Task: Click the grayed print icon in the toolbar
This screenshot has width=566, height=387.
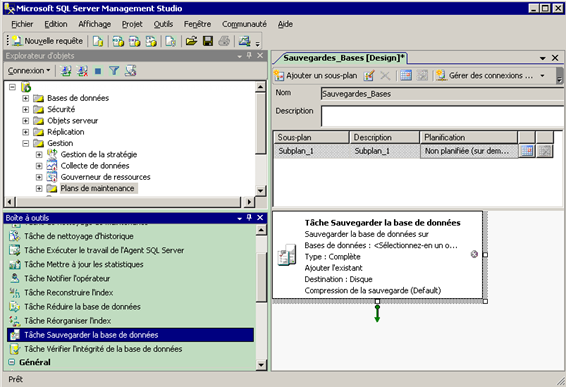Action: pyautogui.click(x=224, y=41)
